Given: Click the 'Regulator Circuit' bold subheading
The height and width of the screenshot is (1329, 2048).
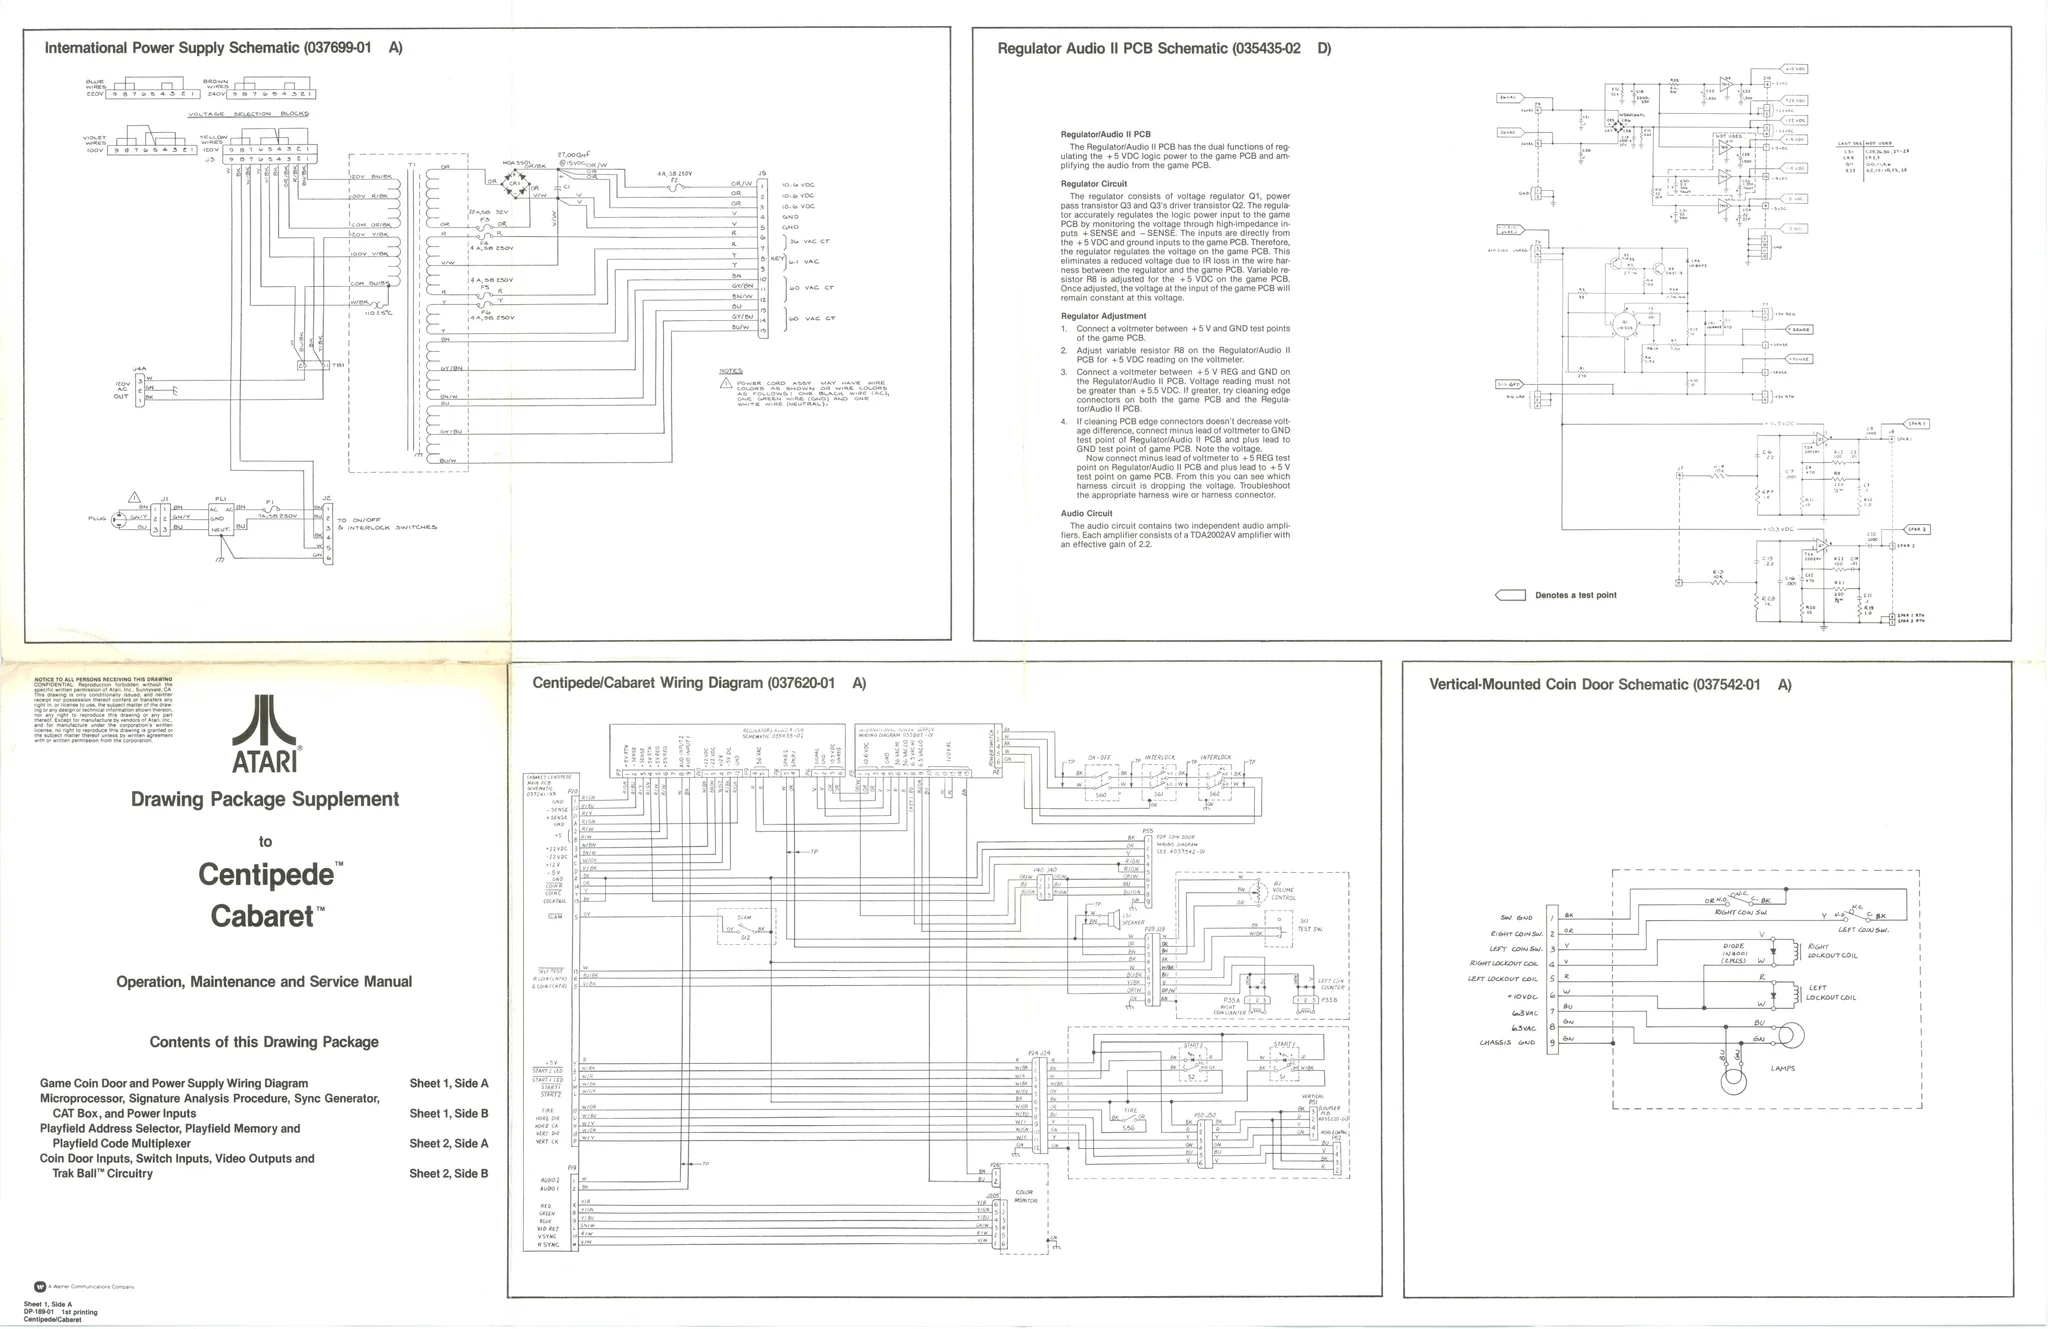Looking at the screenshot, I should coord(1094,184).
